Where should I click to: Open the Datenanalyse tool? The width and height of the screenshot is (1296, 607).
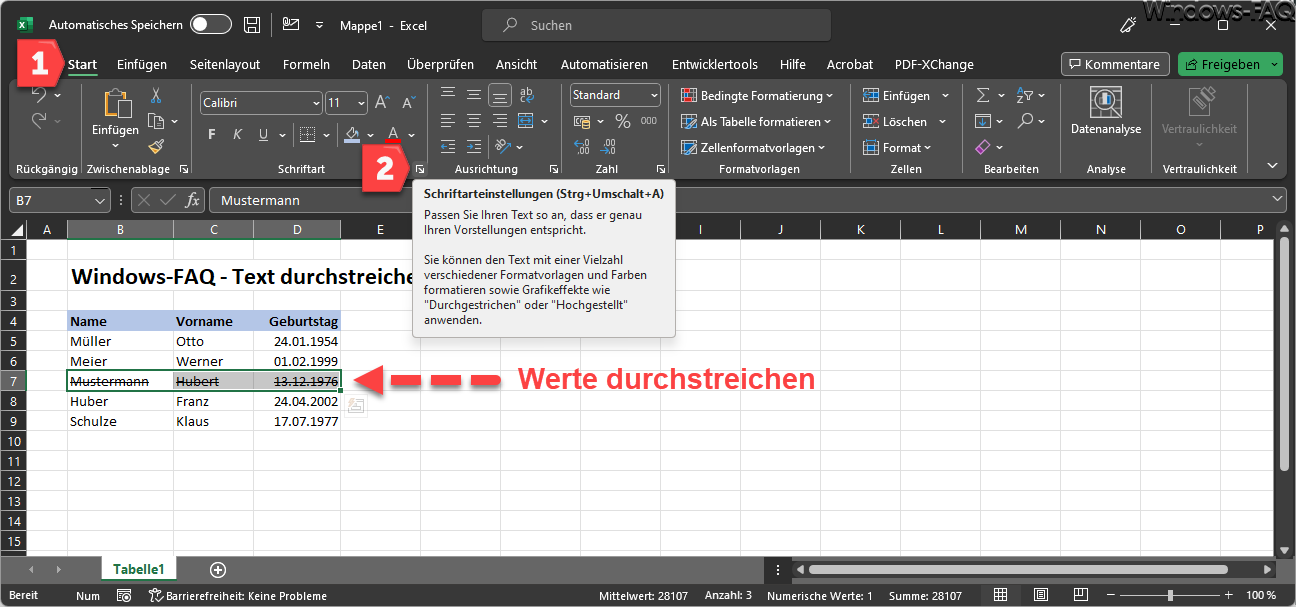(x=1105, y=110)
